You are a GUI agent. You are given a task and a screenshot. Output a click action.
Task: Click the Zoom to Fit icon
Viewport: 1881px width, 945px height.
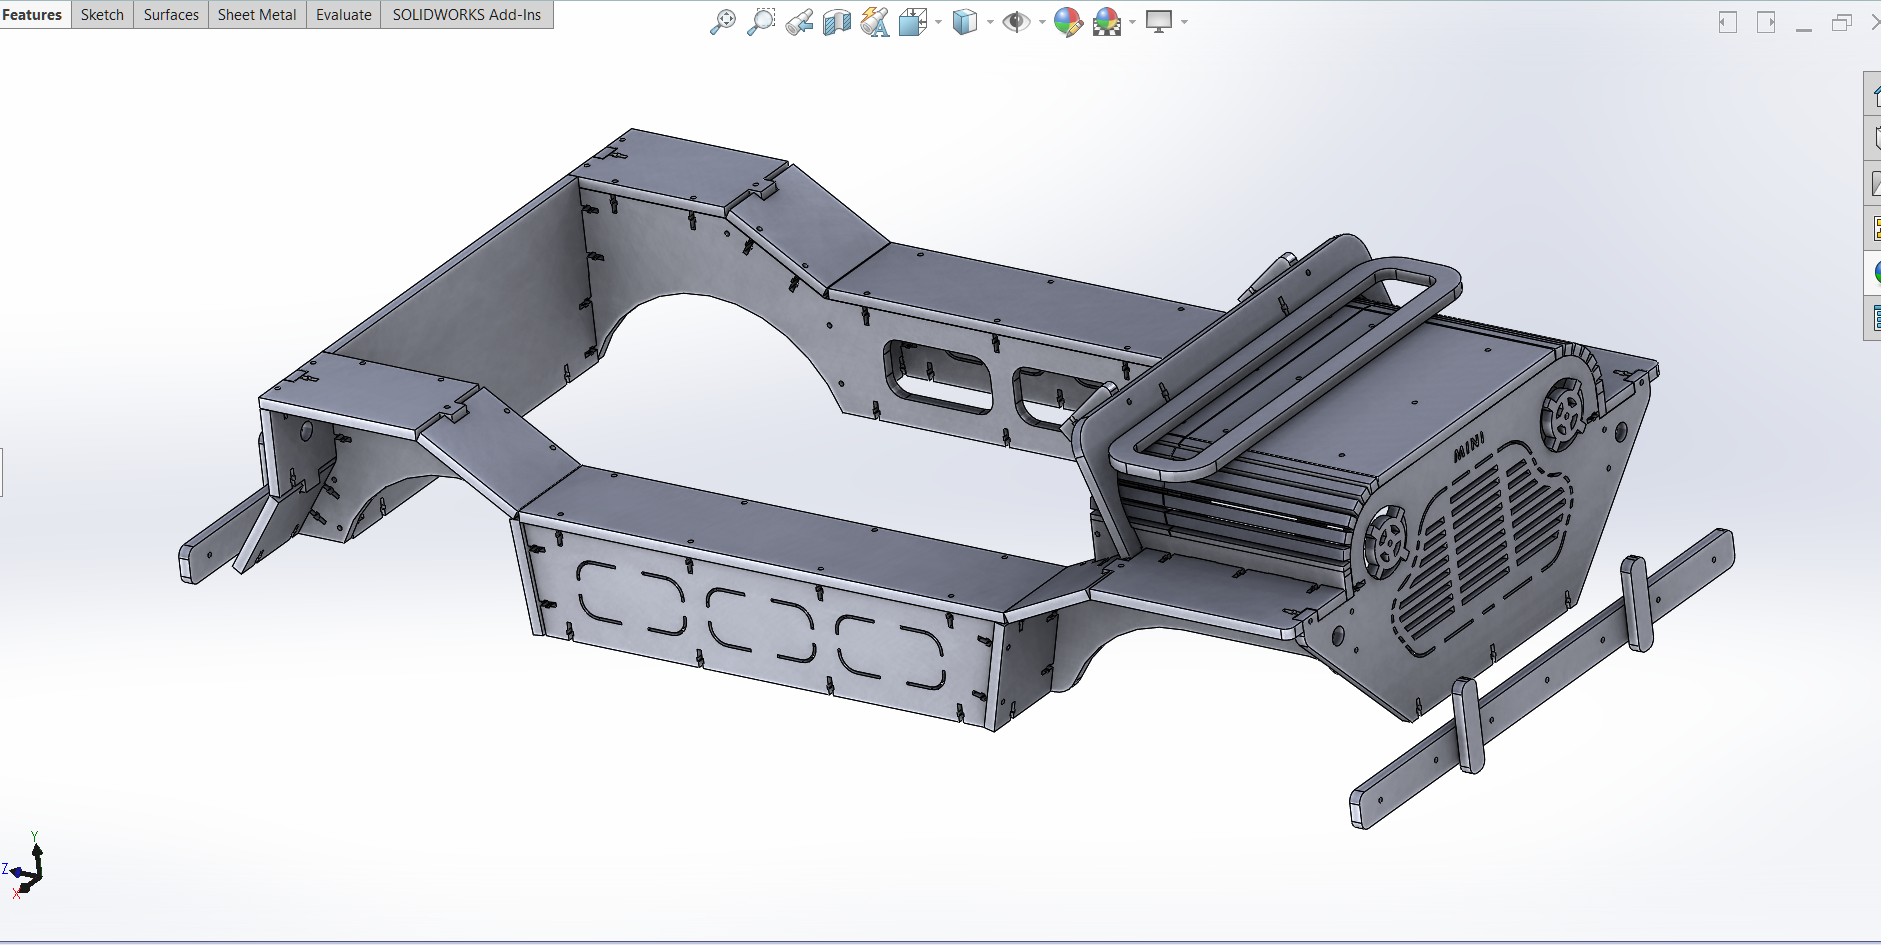click(722, 22)
